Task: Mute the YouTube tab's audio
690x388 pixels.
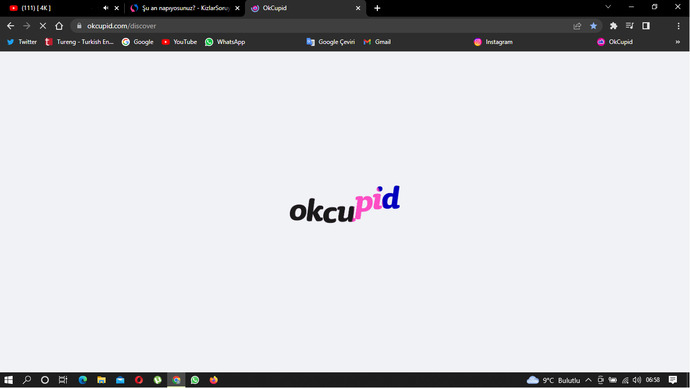Action: click(x=106, y=8)
